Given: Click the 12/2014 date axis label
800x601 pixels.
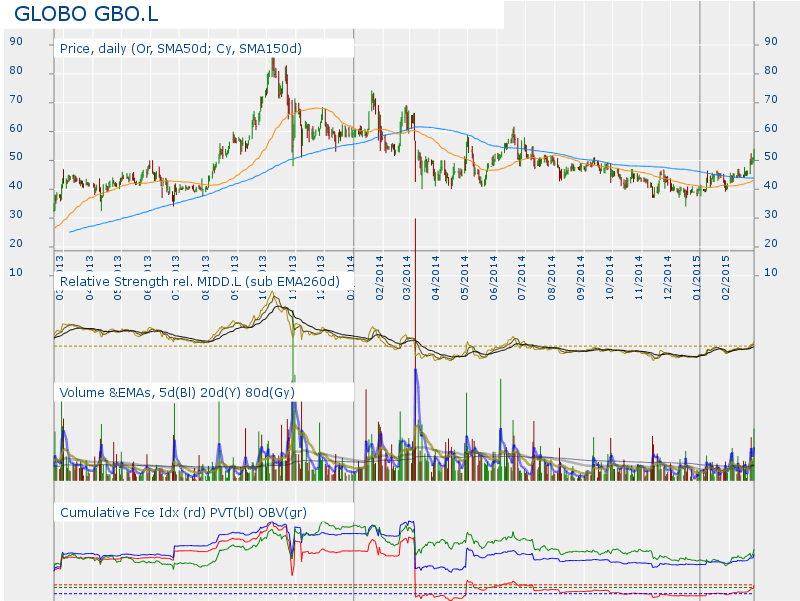Looking at the screenshot, I should [x=667, y=278].
